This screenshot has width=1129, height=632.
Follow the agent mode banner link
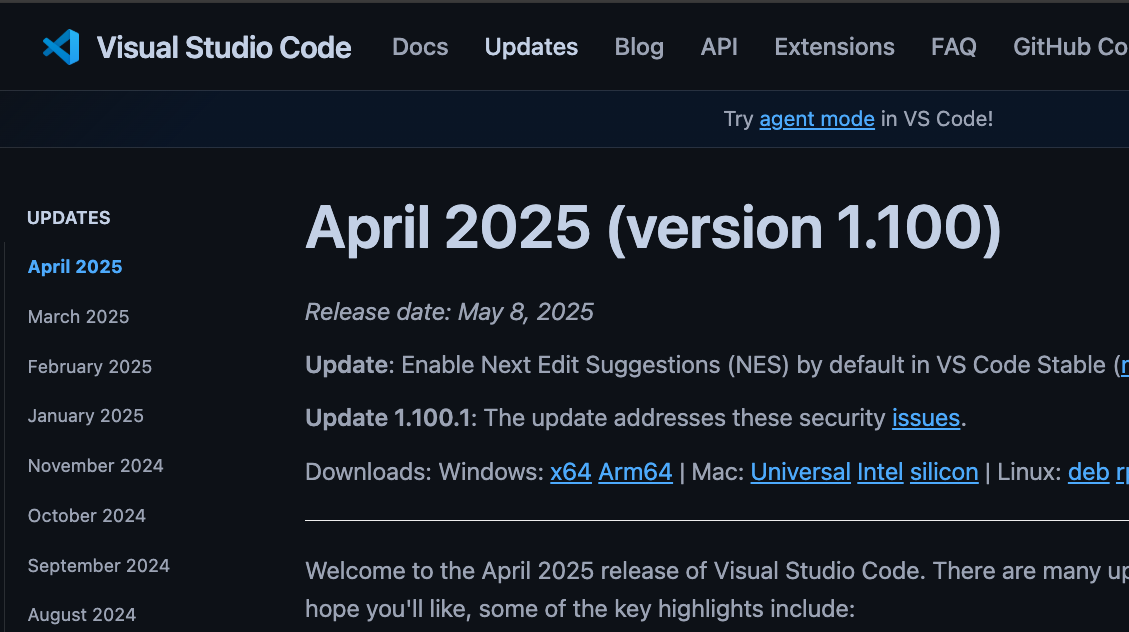817,119
